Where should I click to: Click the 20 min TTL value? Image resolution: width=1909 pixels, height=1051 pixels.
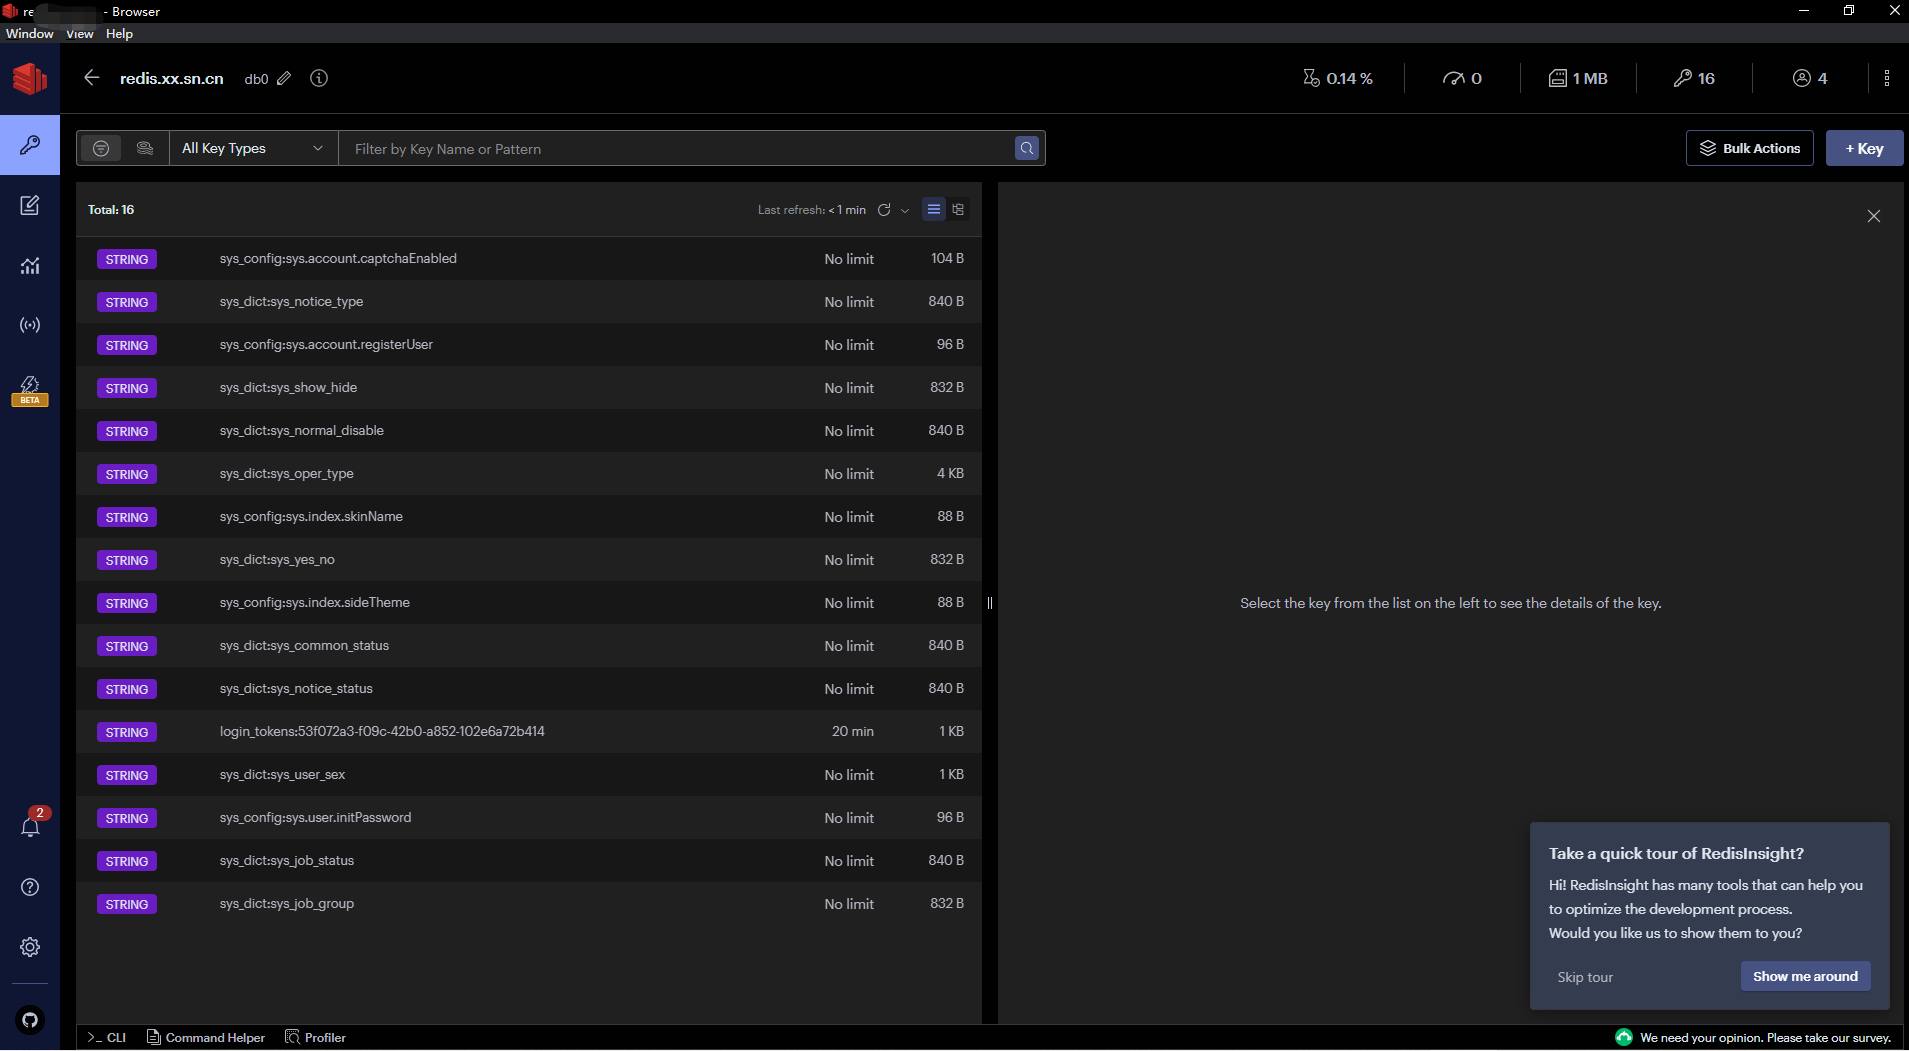(x=853, y=732)
